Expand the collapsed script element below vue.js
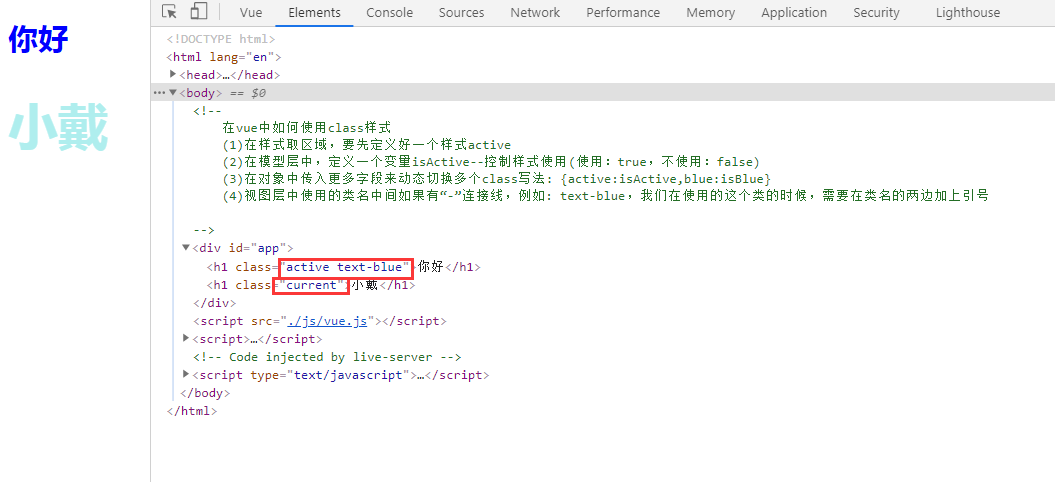Screen dimensions: 1055x482 point(186,339)
